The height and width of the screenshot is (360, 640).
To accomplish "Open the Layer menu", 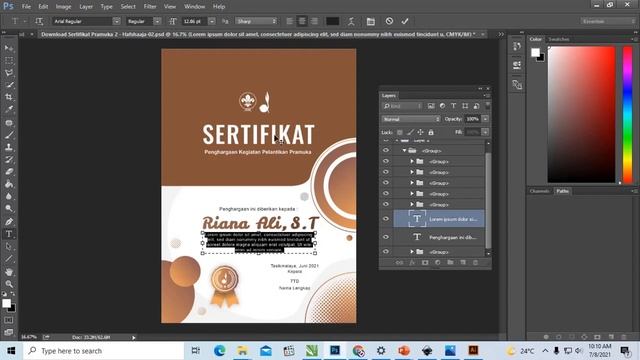I will click(86, 7).
